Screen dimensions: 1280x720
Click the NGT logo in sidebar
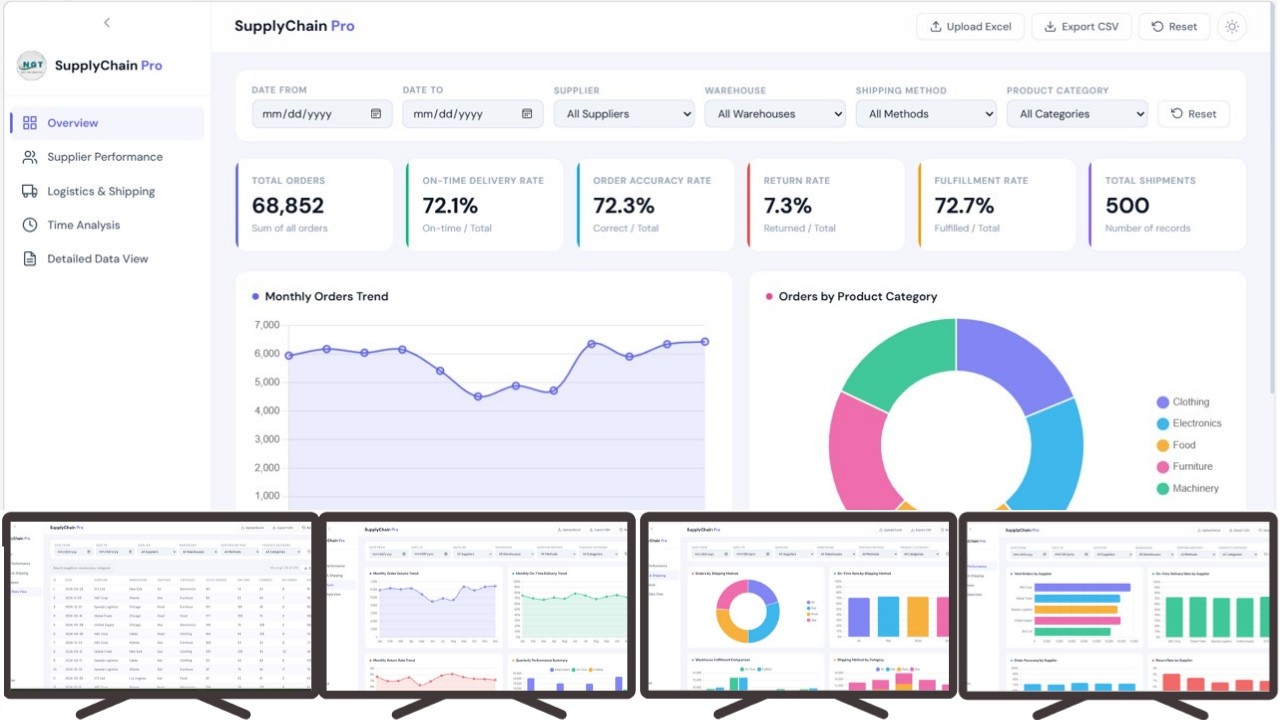pyautogui.click(x=32, y=65)
